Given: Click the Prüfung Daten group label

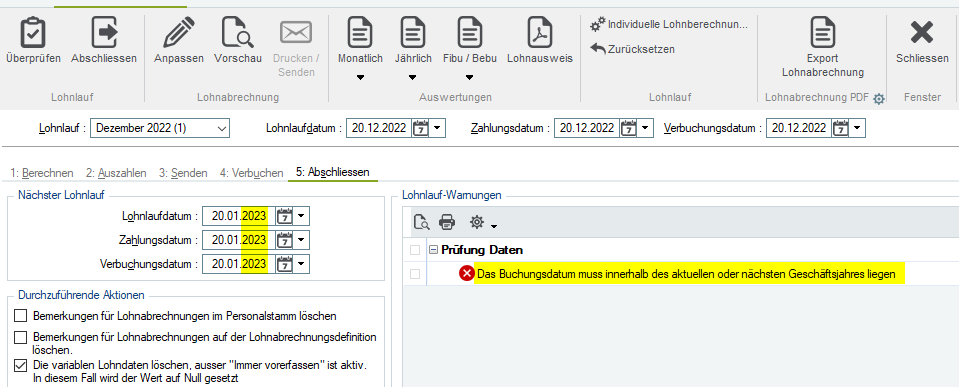Looking at the screenshot, I should [x=481, y=250].
